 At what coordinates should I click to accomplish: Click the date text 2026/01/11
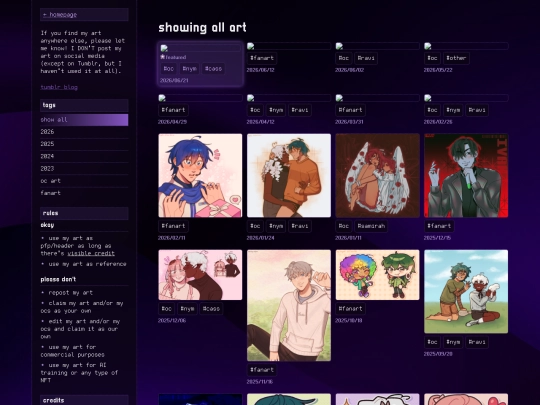[x=348, y=238]
